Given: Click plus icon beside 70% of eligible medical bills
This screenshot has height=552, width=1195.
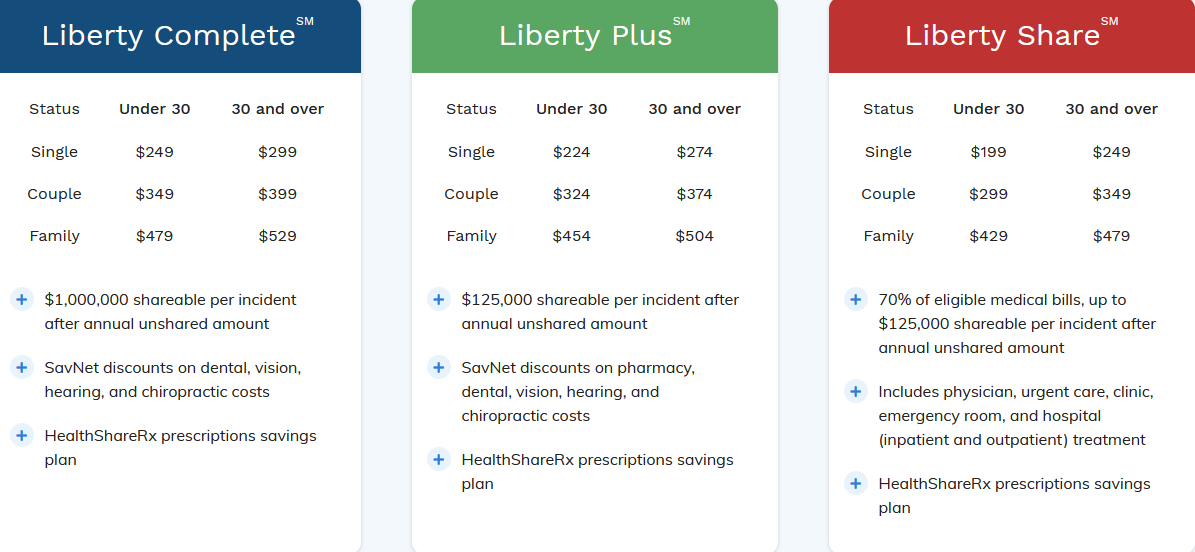Looking at the screenshot, I should pos(855,299).
